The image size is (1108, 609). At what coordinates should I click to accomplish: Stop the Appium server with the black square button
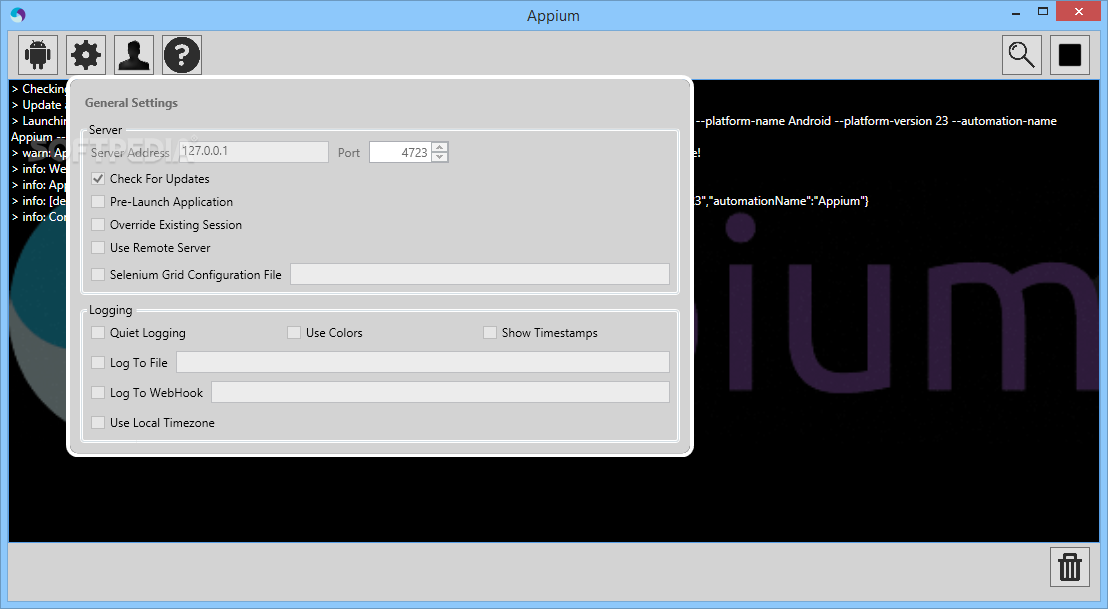(1070, 54)
